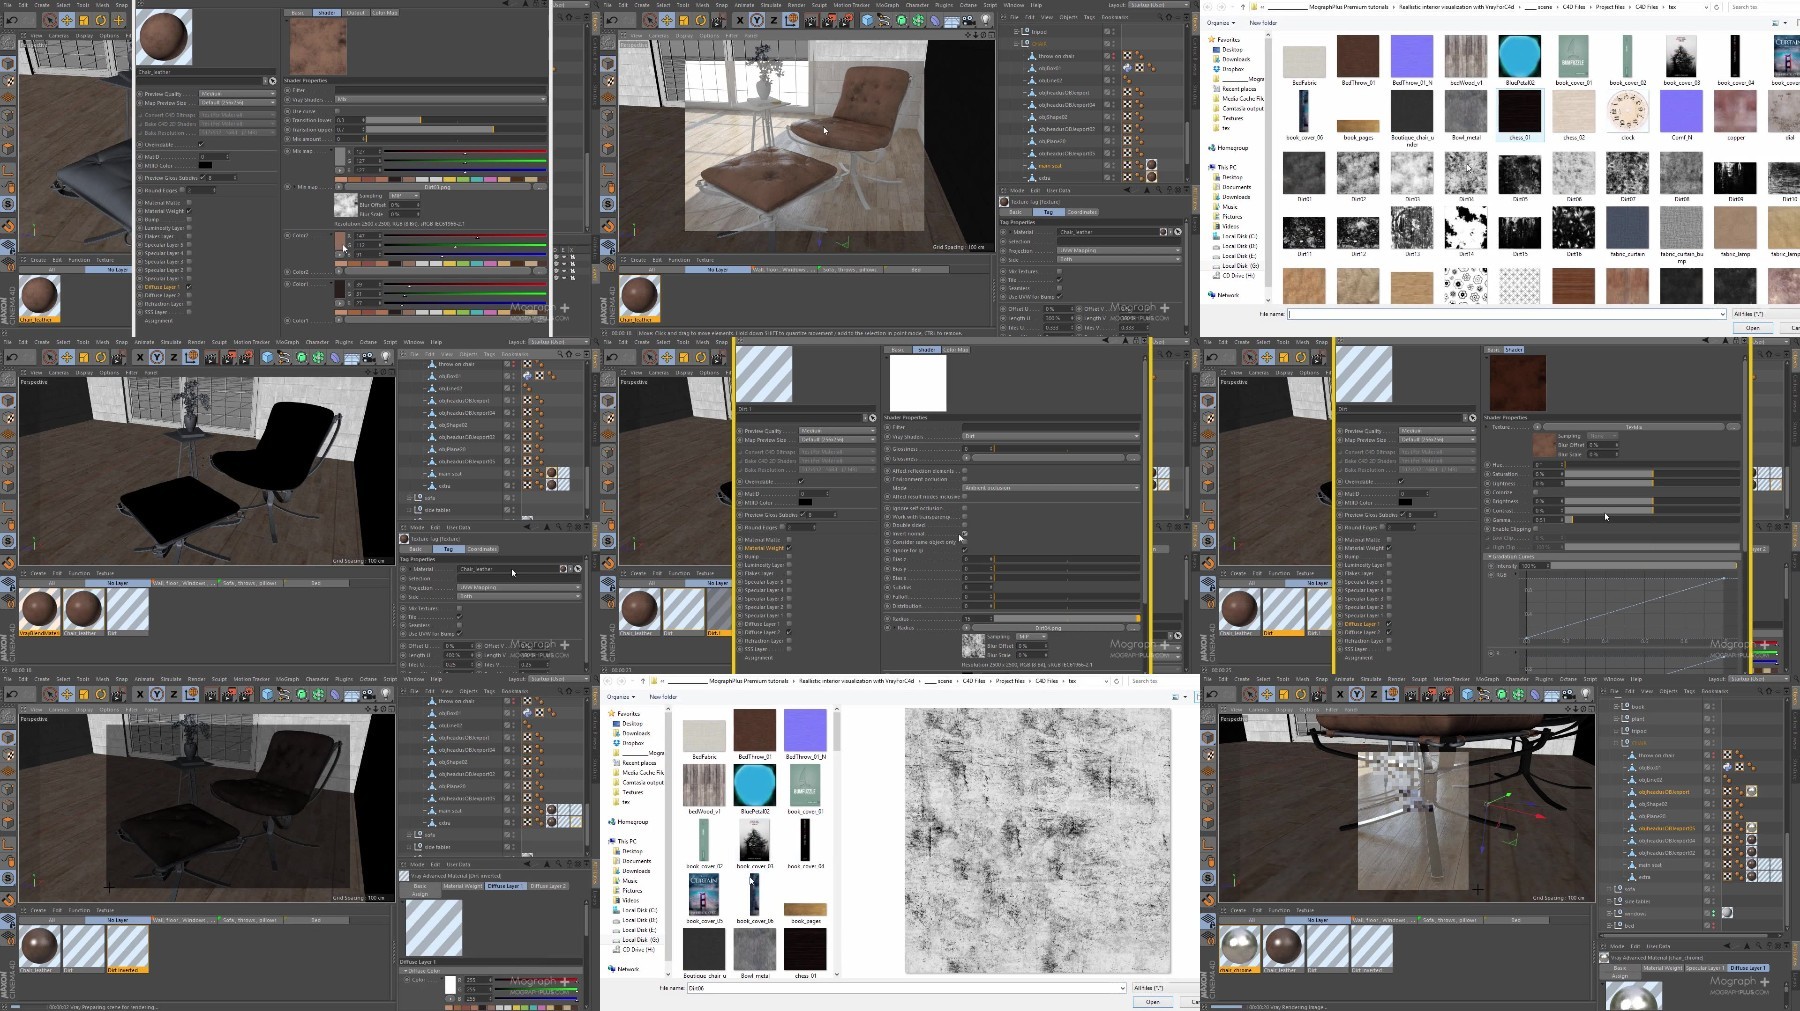Click the Array modeling icon in brown chair frame
Screen dimensions: 1800x1011
pos(918,20)
